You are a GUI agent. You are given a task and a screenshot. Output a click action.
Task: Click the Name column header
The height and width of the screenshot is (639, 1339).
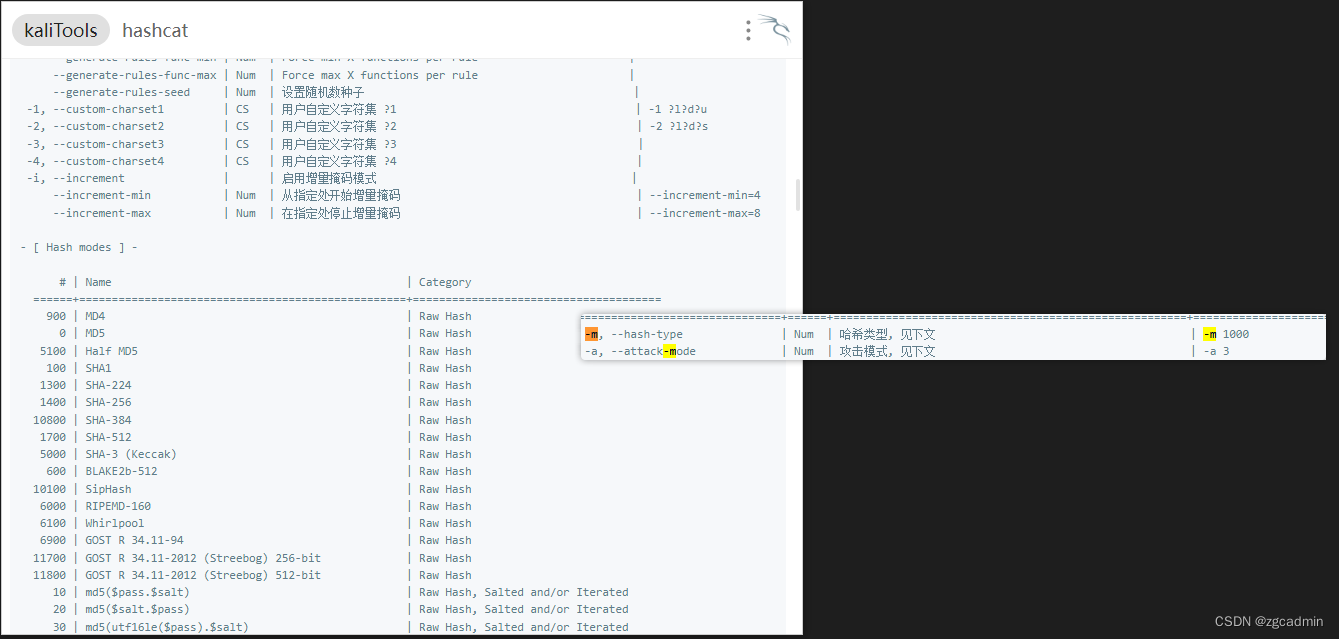click(x=98, y=282)
